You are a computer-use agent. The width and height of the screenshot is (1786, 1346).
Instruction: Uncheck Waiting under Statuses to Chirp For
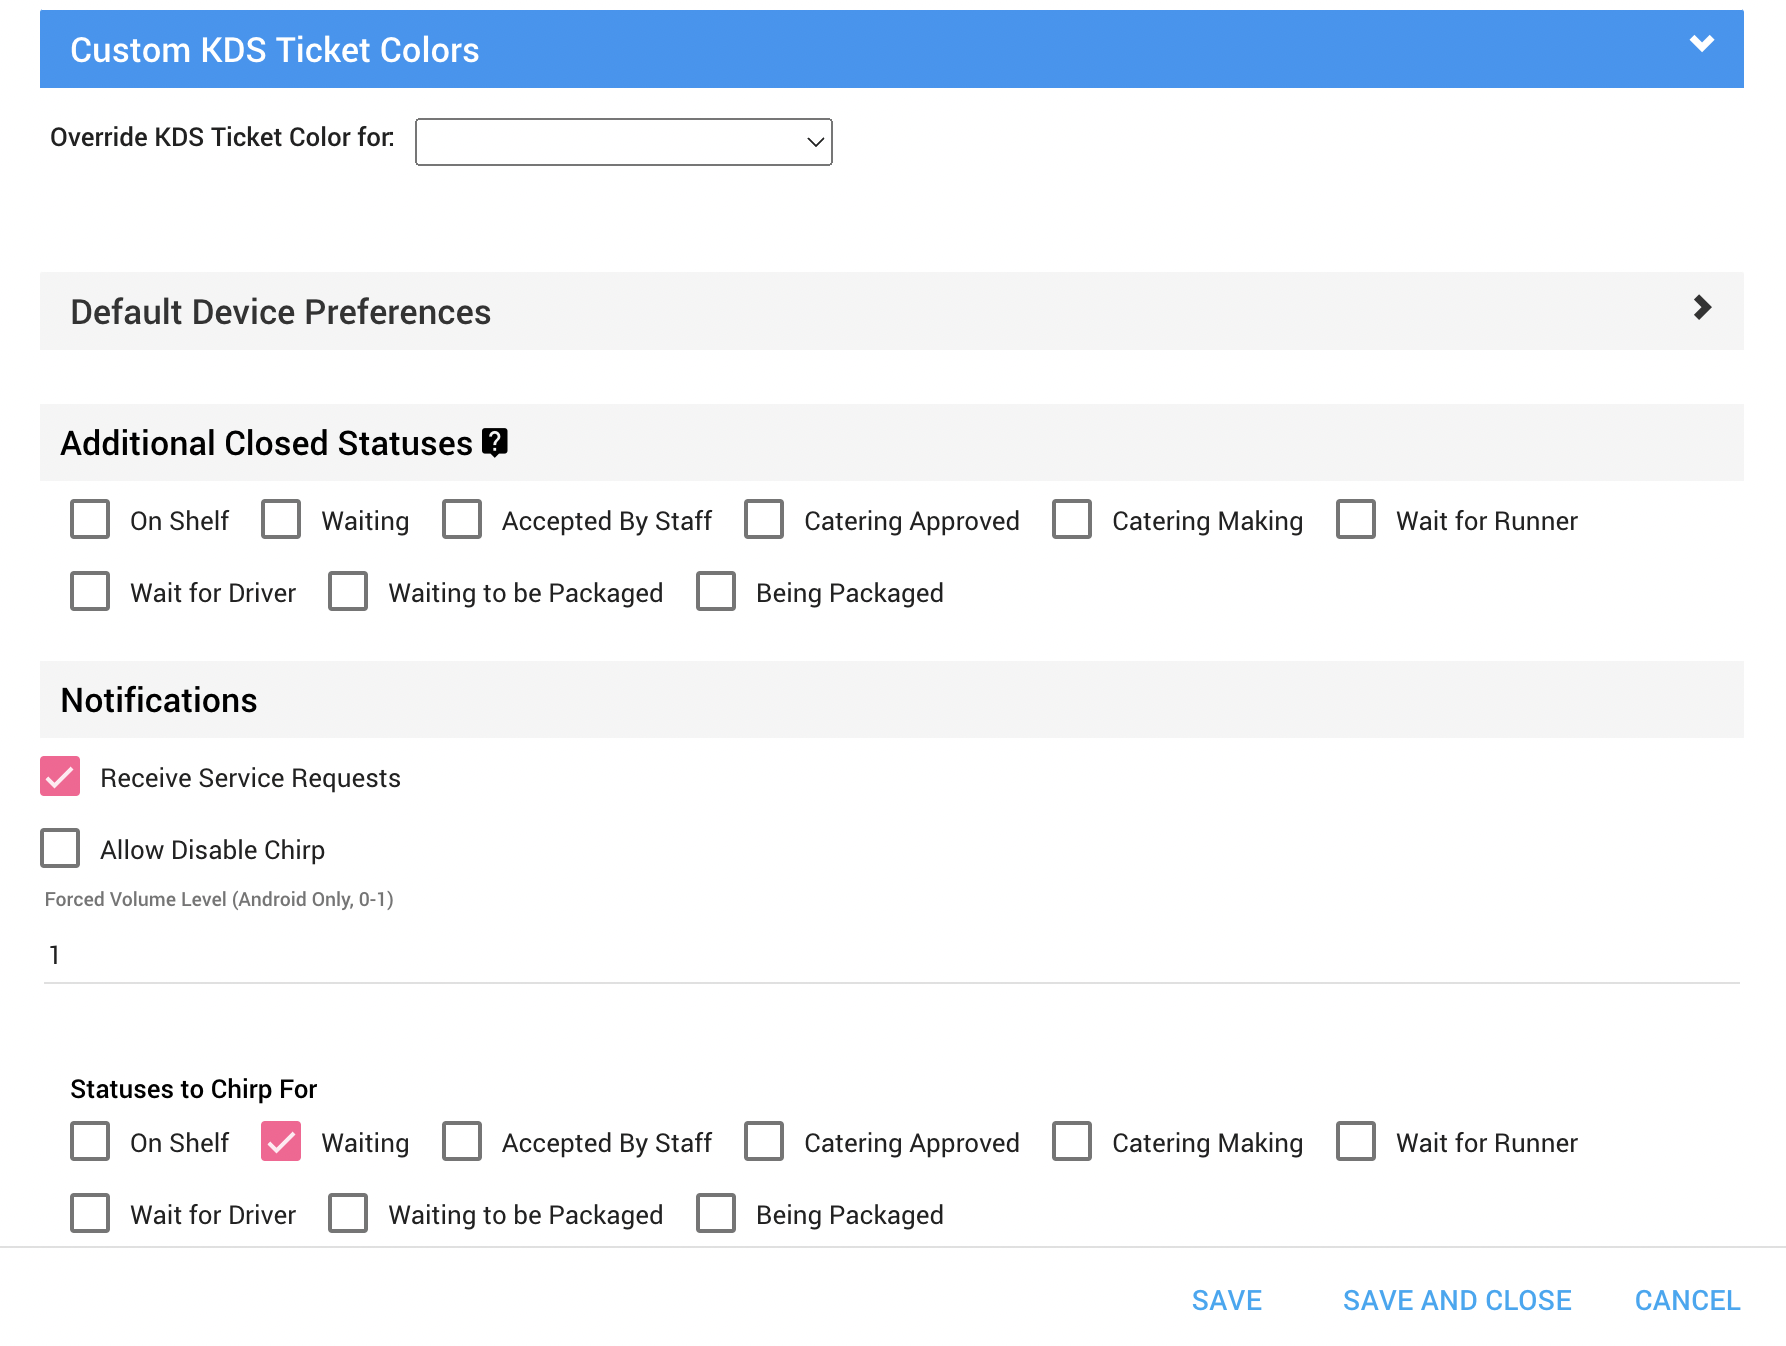(x=281, y=1142)
